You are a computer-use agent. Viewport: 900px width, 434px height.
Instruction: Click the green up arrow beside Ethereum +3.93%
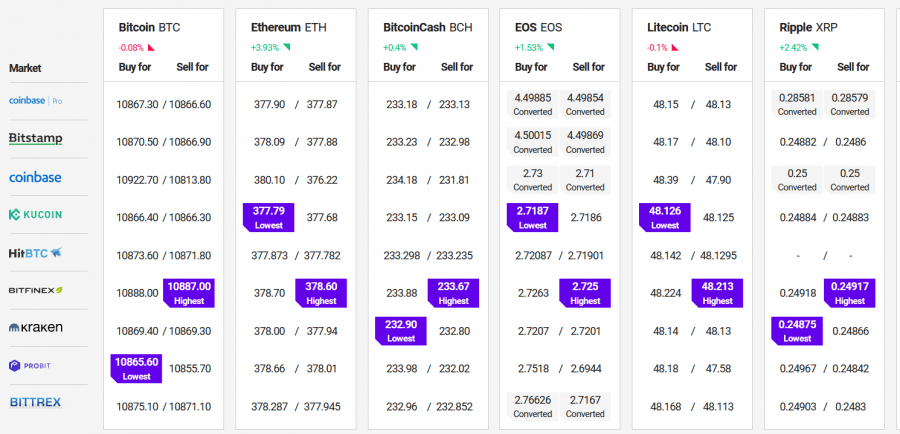pyautogui.click(x=286, y=47)
